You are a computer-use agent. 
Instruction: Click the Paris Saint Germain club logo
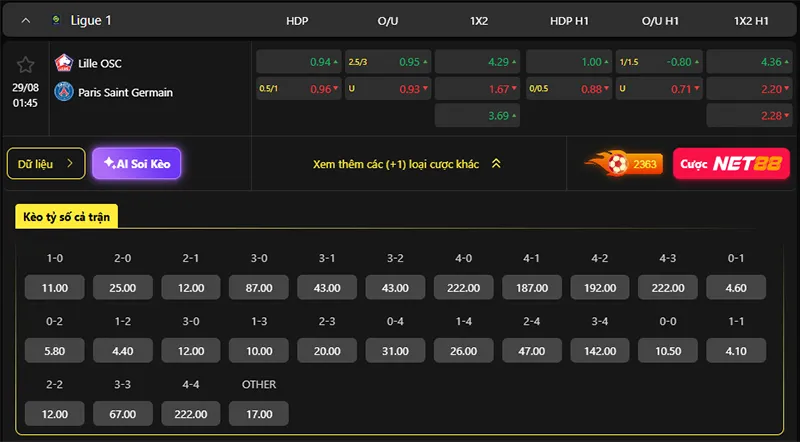pyautogui.click(x=64, y=92)
